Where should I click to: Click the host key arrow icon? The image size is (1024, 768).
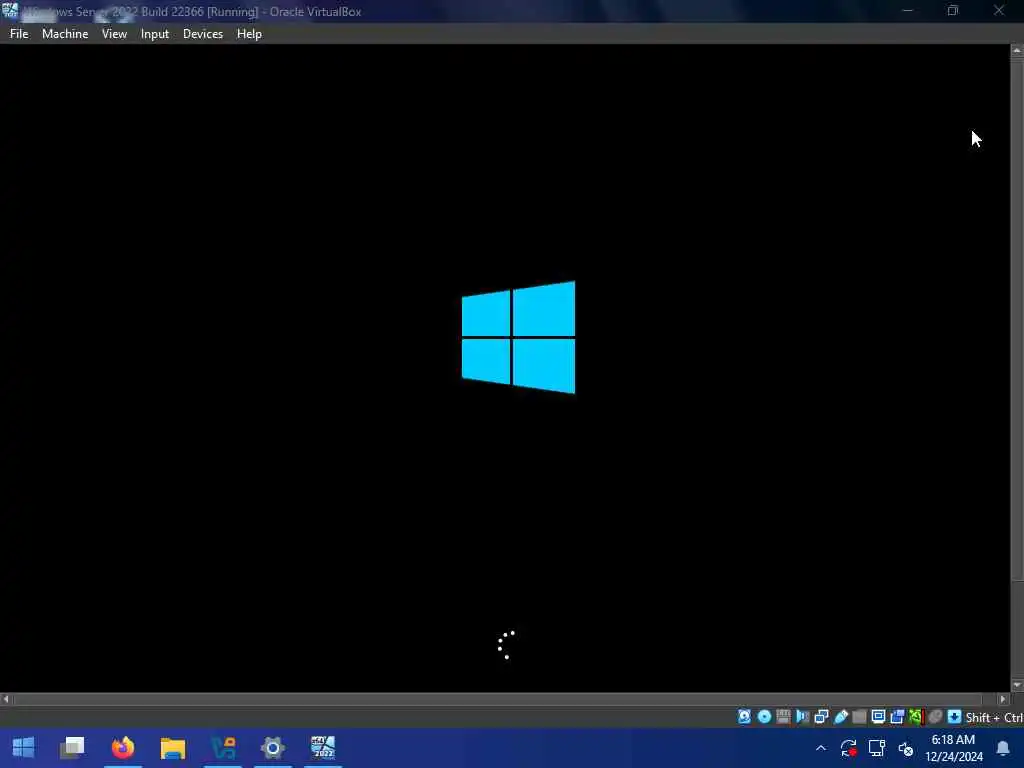pos(954,717)
